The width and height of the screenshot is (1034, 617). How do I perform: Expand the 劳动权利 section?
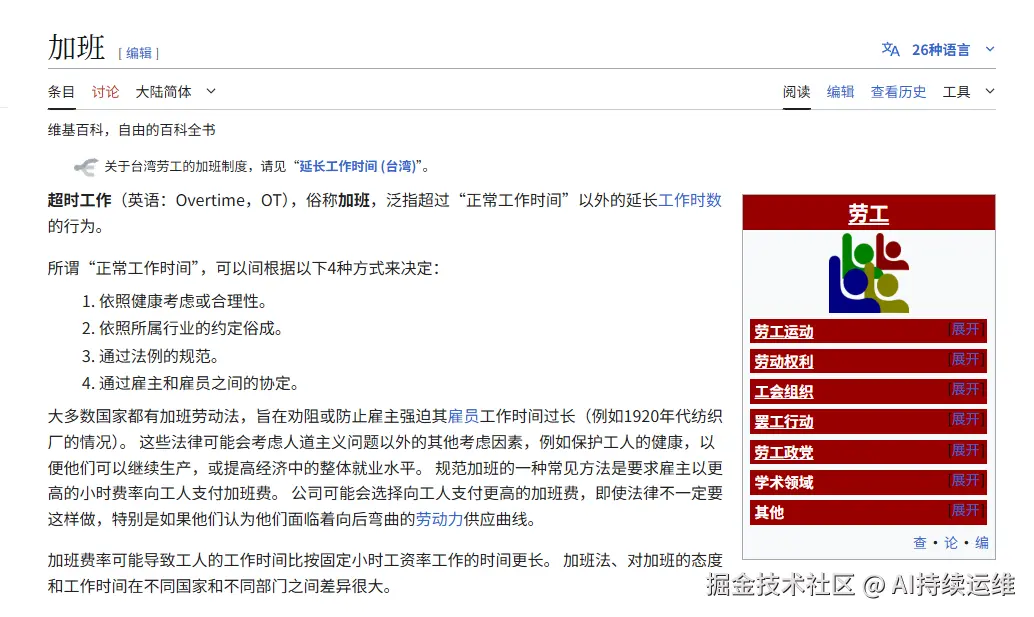[x=964, y=360]
